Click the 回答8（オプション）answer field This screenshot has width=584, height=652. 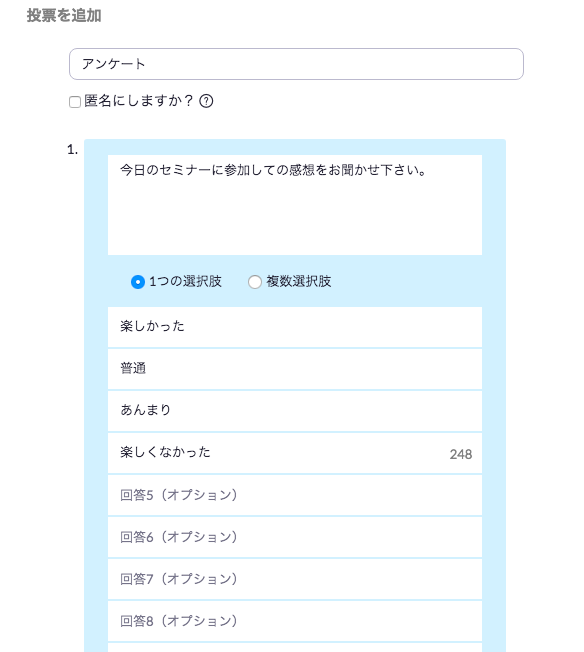(295, 621)
